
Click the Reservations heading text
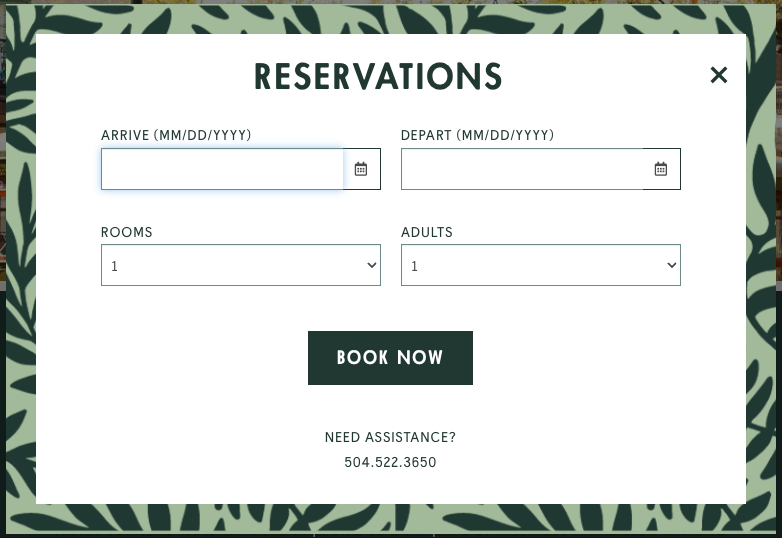(378, 77)
